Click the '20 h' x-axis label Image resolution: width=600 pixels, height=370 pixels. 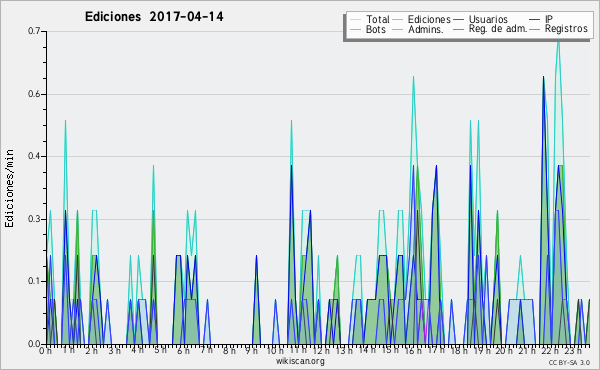pyautogui.click(x=504, y=350)
